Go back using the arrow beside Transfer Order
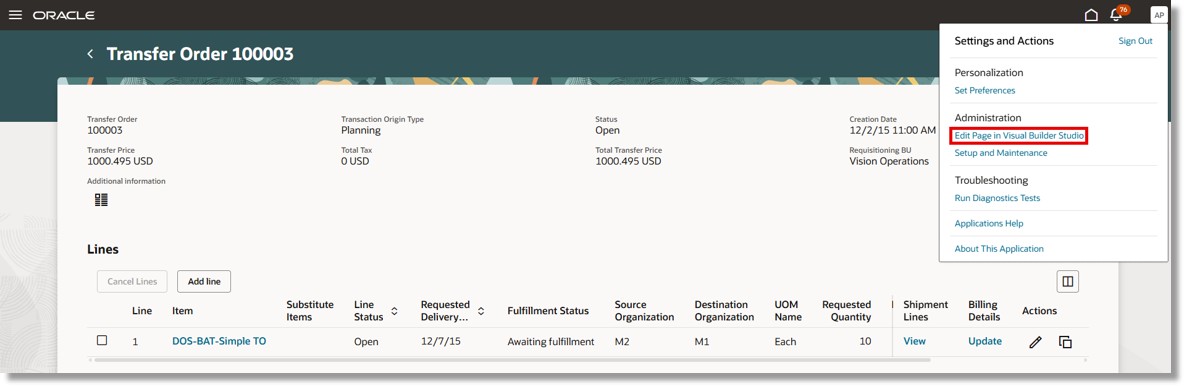Image resolution: width=1184 pixels, height=386 pixels. (x=91, y=54)
